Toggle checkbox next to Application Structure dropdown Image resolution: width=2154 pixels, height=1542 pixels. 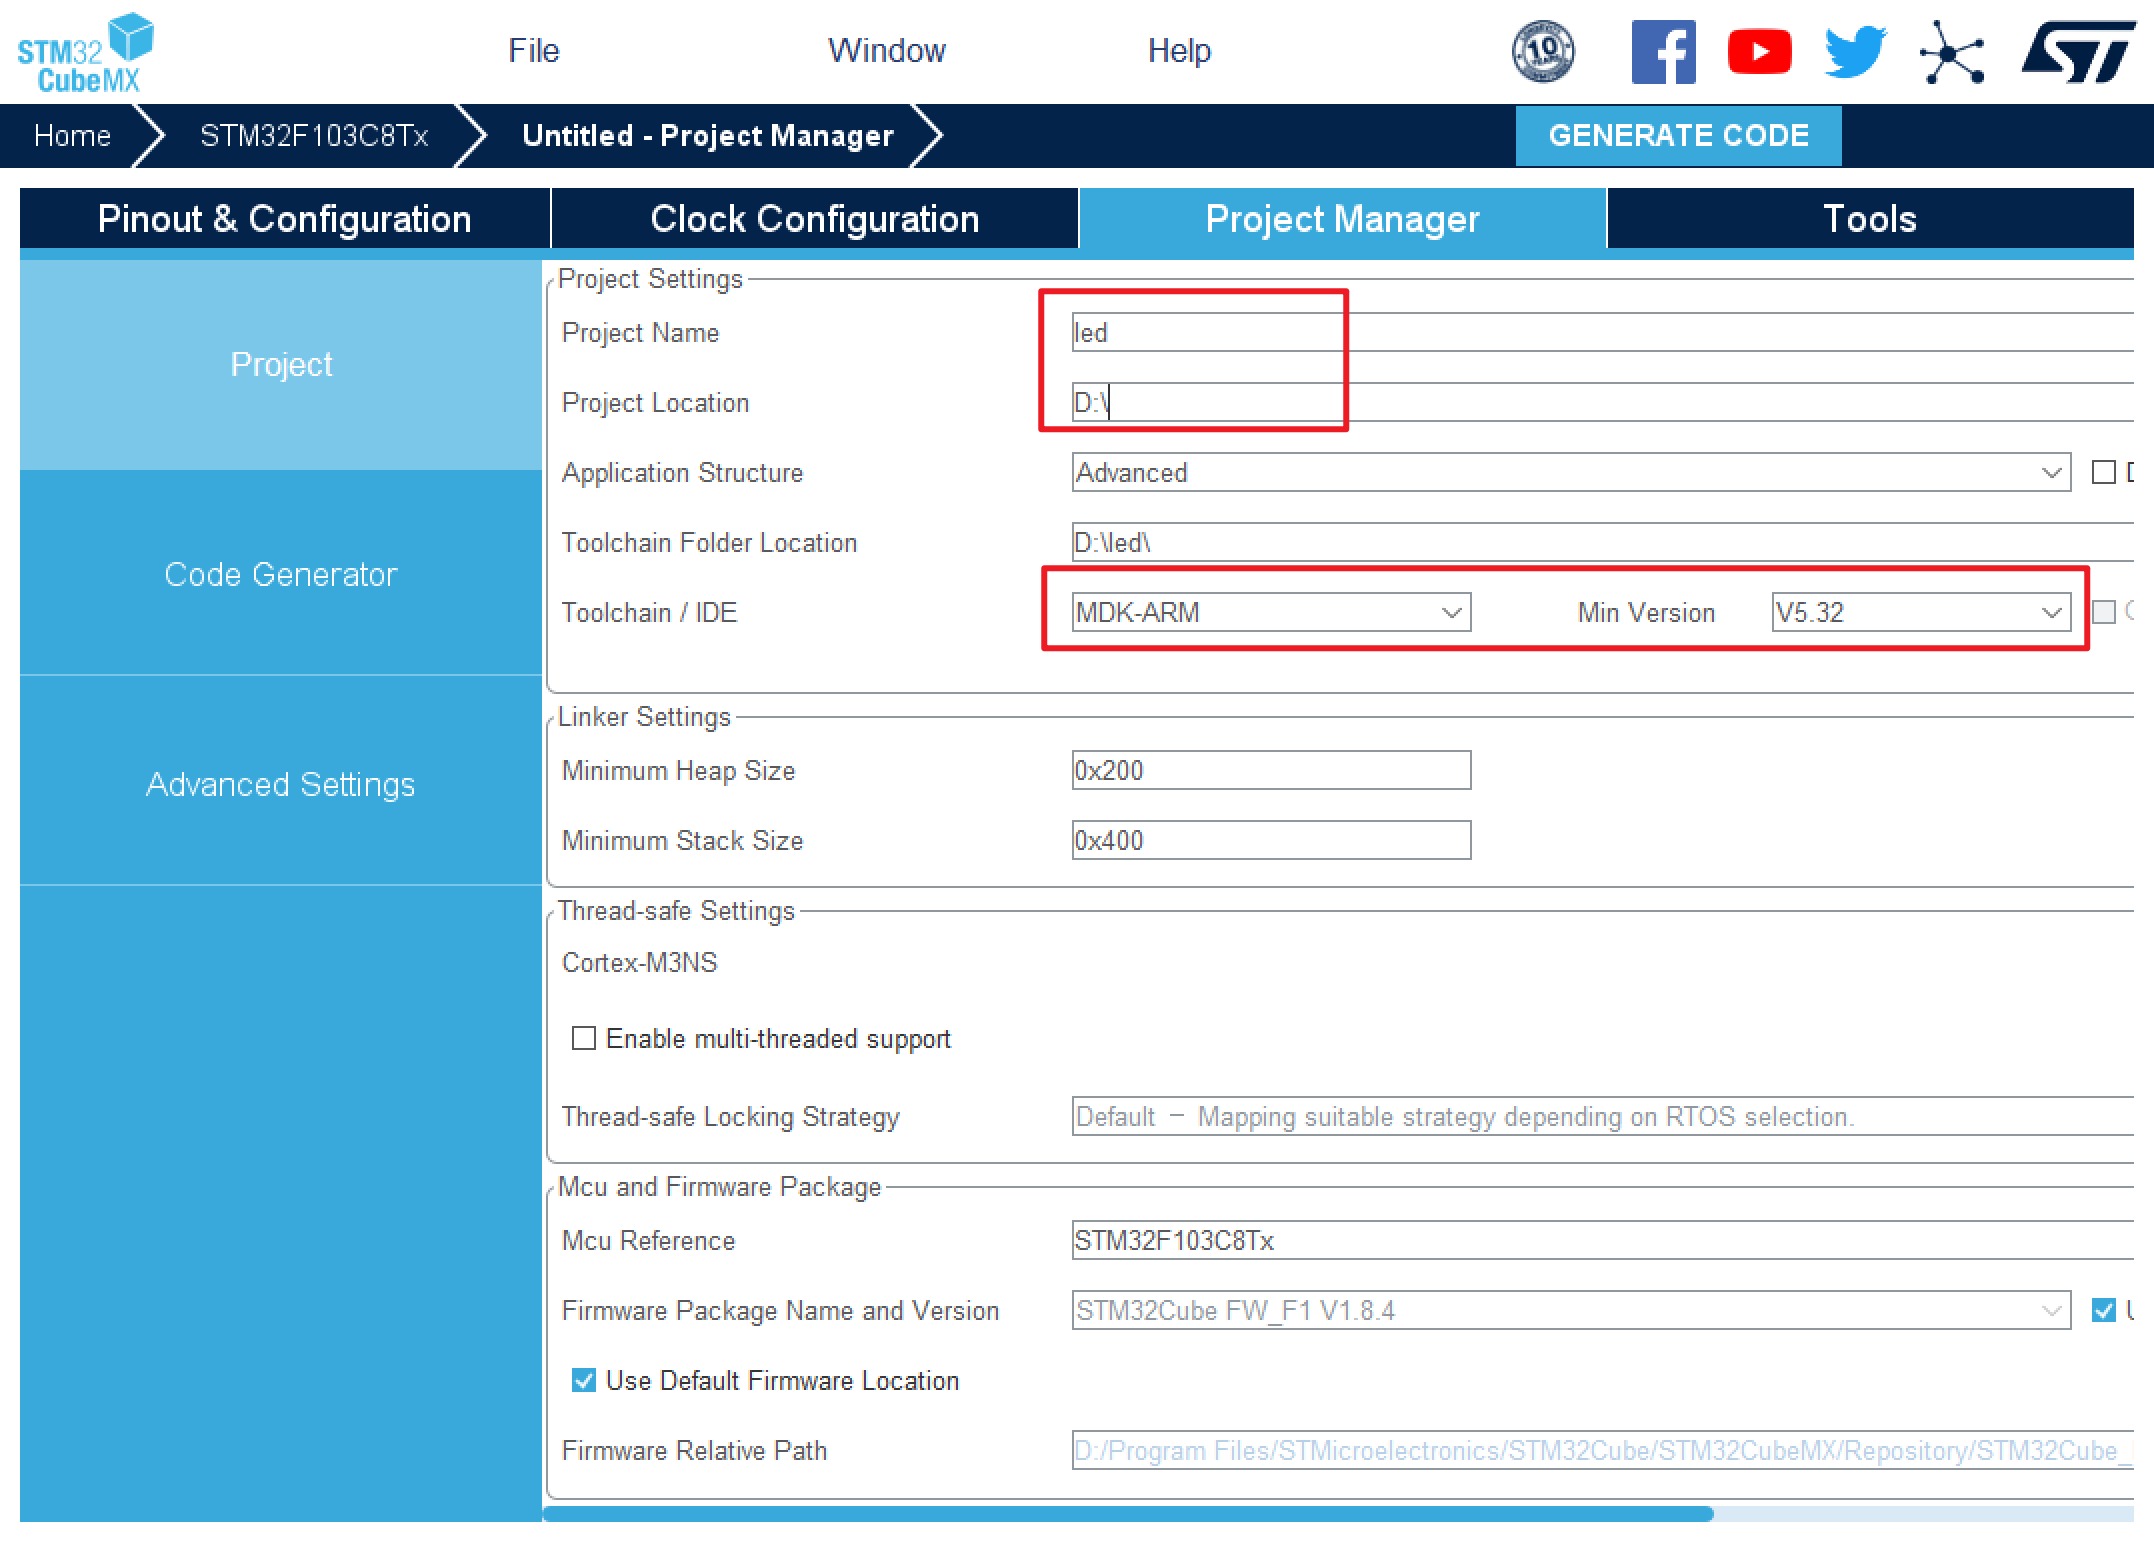[2103, 472]
